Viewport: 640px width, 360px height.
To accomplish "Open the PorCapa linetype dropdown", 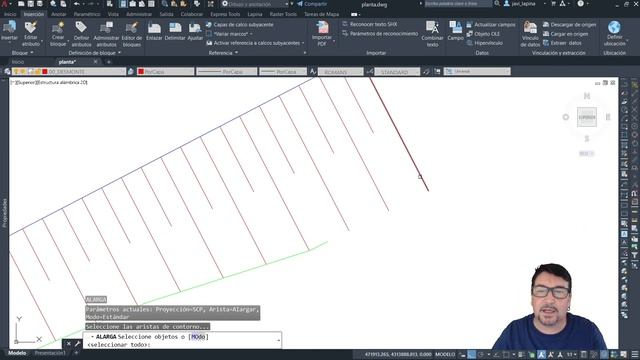I will click(227, 71).
